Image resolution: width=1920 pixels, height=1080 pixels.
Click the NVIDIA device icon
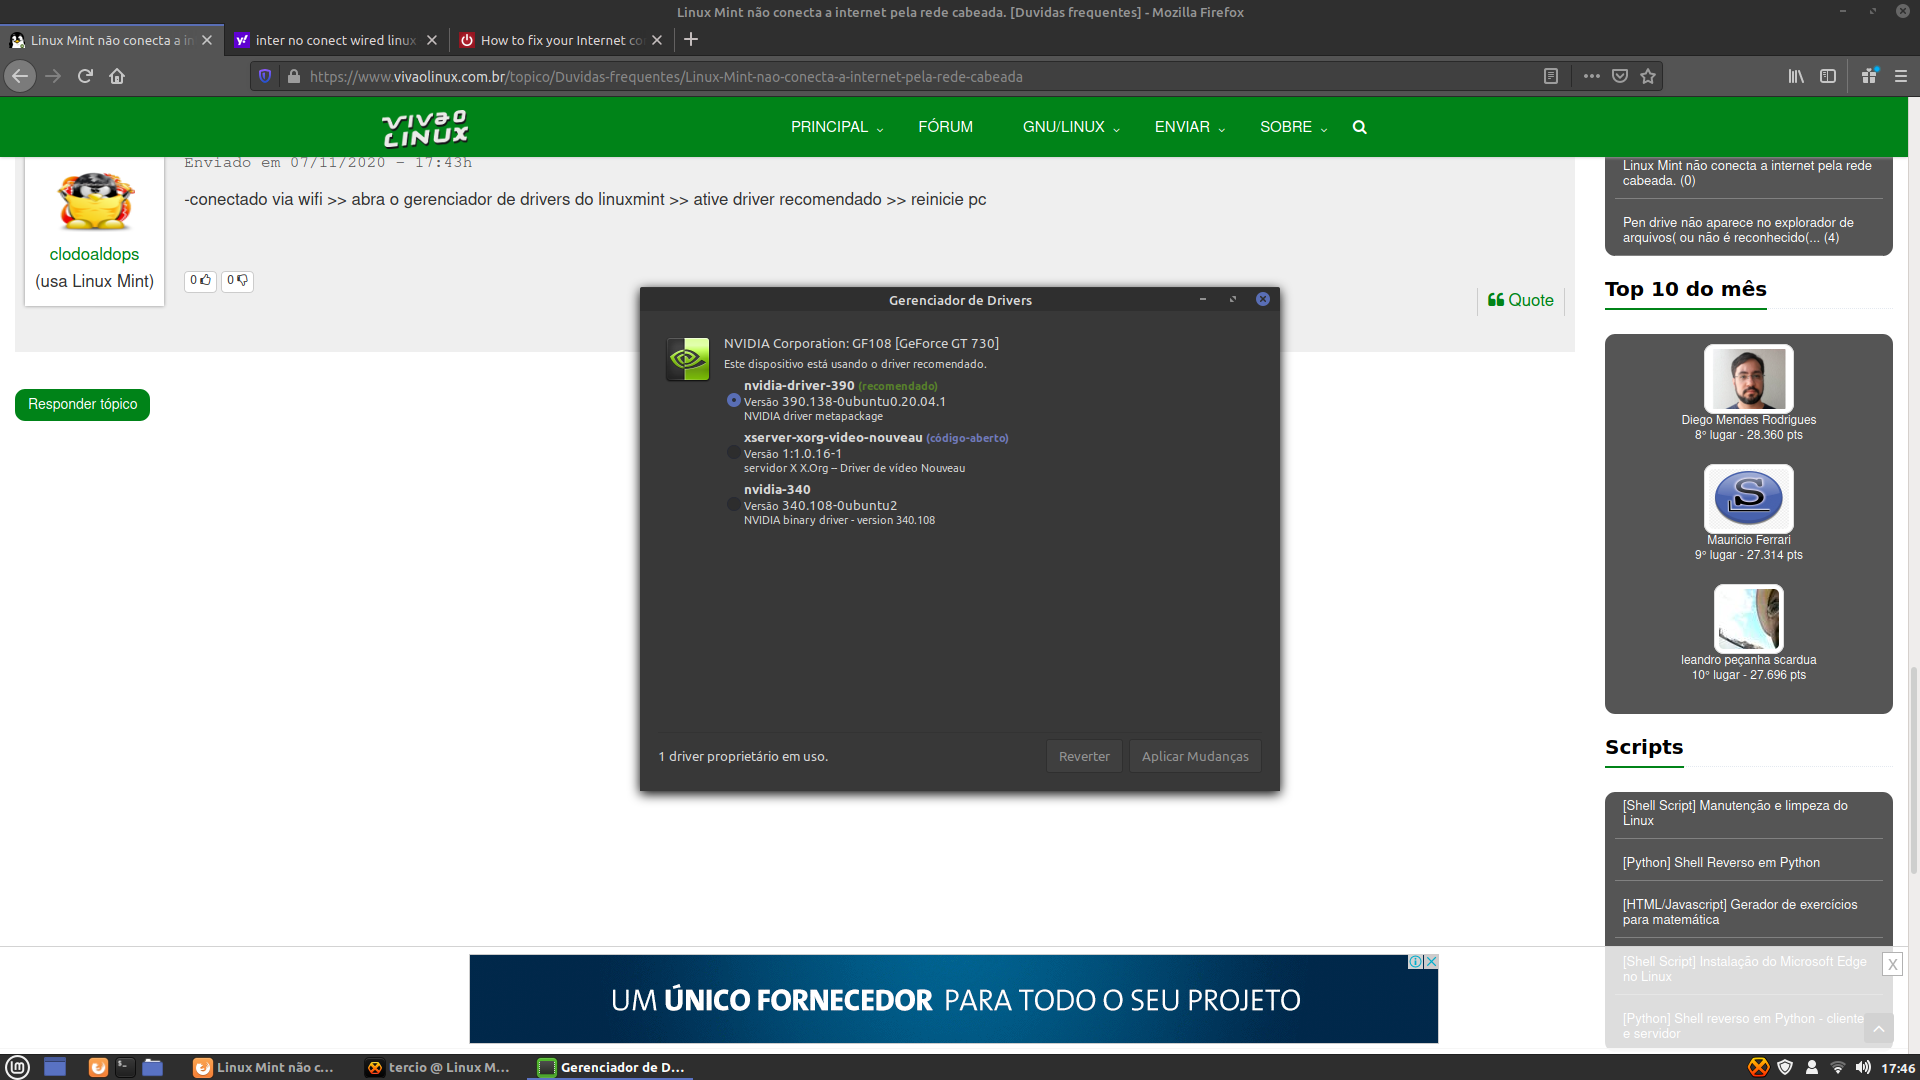click(x=688, y=359)
